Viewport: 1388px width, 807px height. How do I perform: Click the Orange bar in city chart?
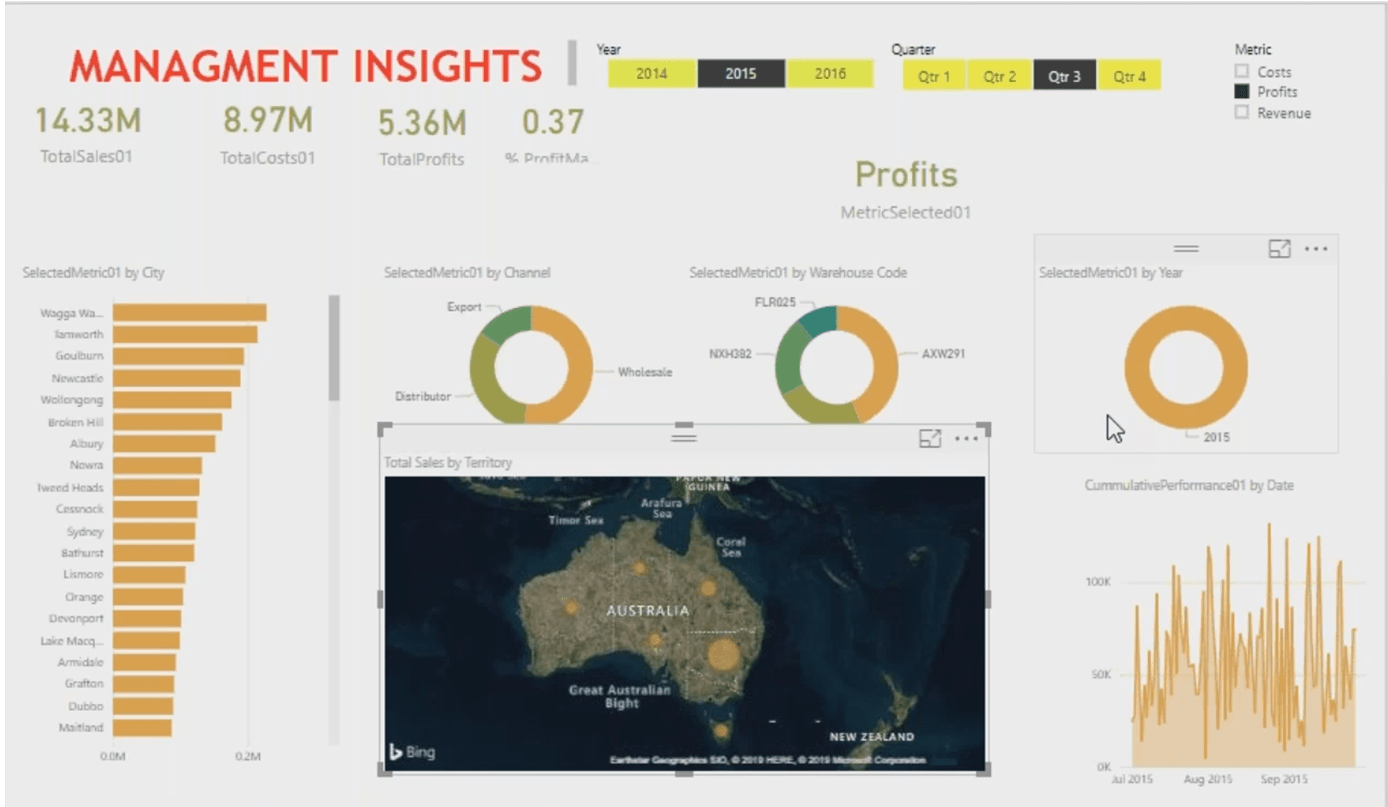[x=148, y=597]
